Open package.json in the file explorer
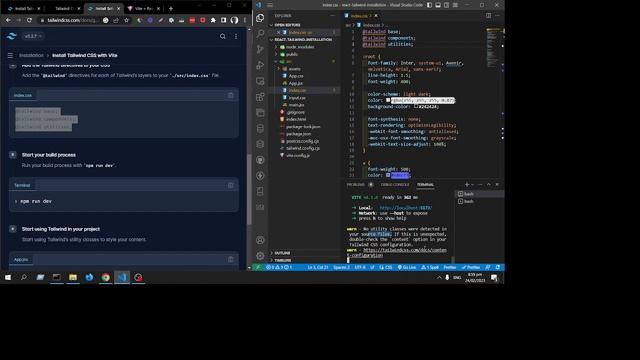640x360 pixels. [298, 134]
